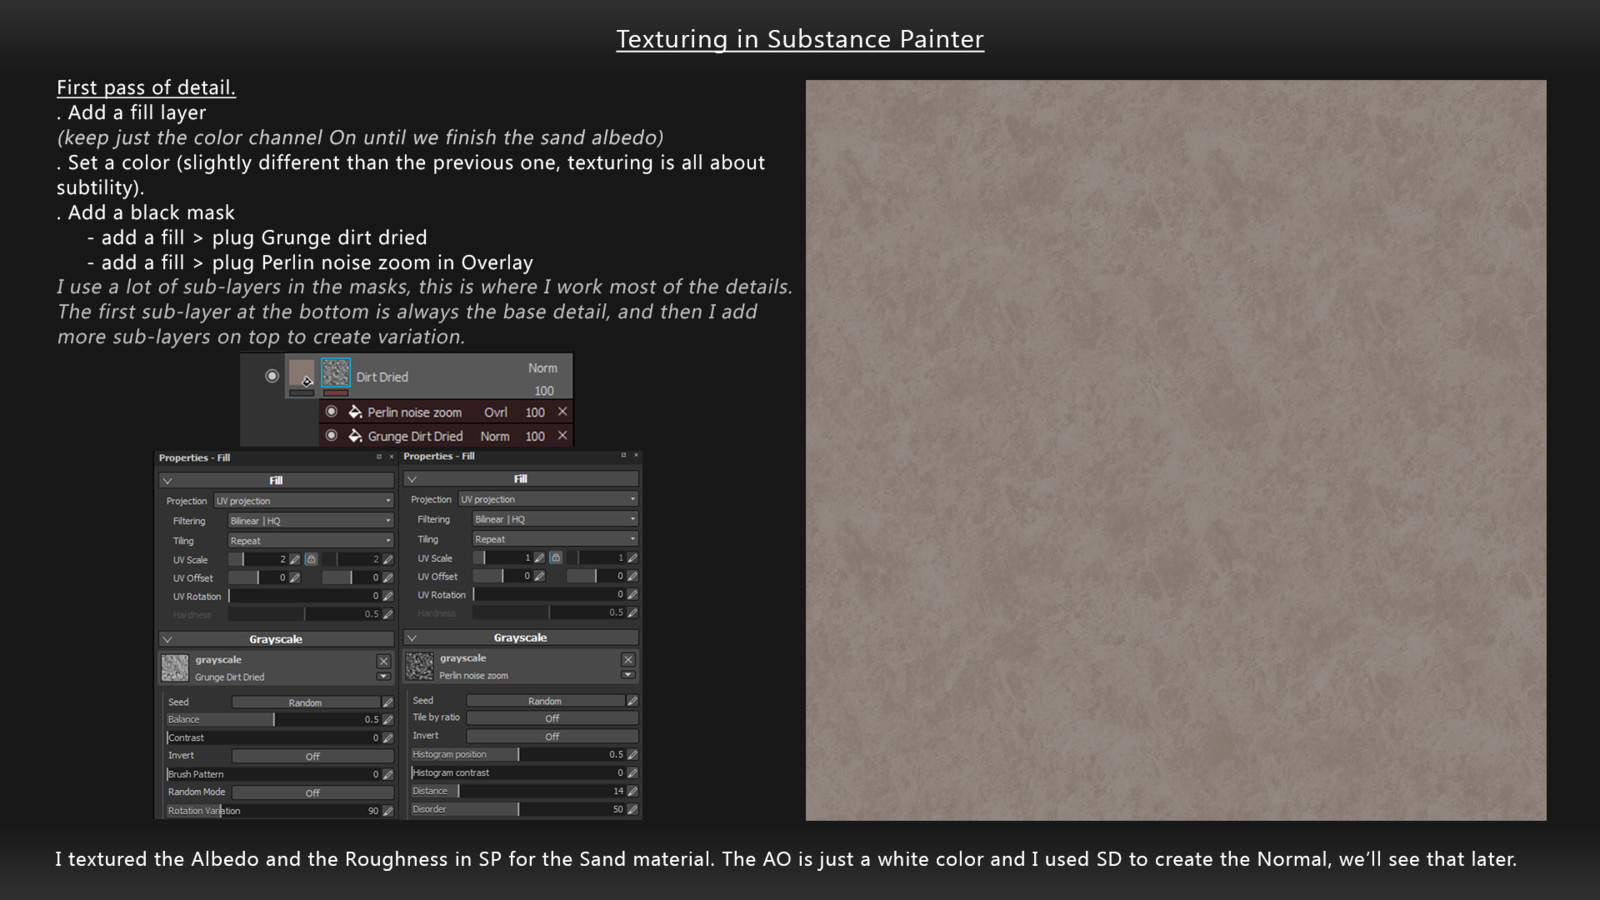The height and width of the screenshot is (900, 1600).
Task: Click the UV Scale second edit pencil, right panel
Action: tap(632, 557)
